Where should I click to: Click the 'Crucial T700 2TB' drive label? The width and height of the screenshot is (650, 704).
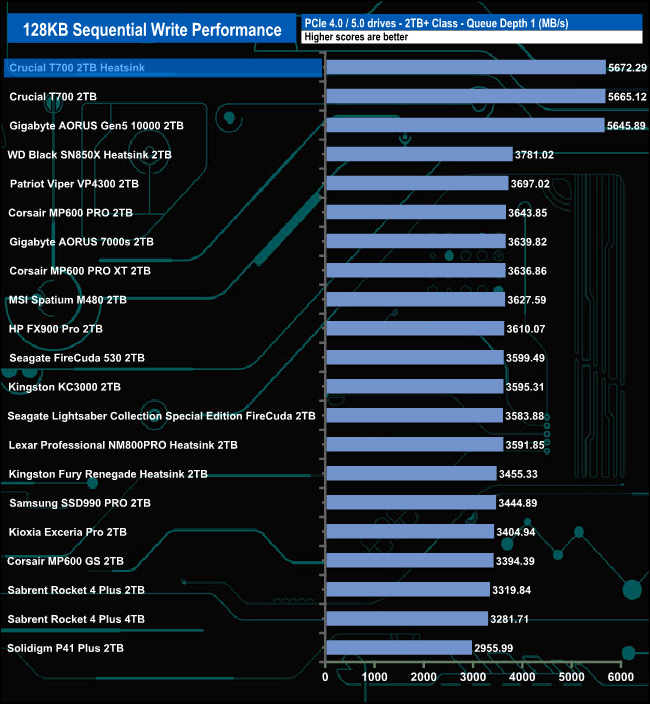tap(53, 97)
